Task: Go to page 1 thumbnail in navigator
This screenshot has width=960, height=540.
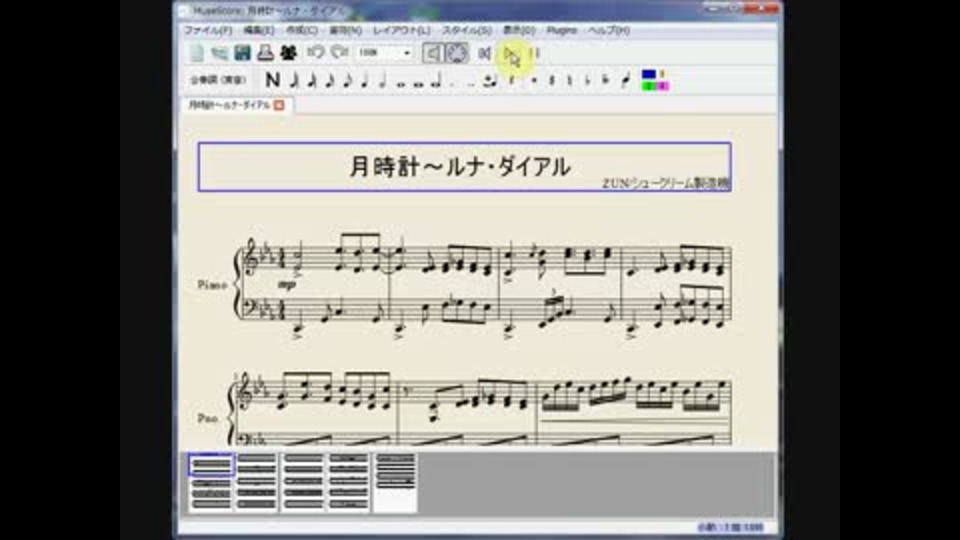Action: [211, 482]
